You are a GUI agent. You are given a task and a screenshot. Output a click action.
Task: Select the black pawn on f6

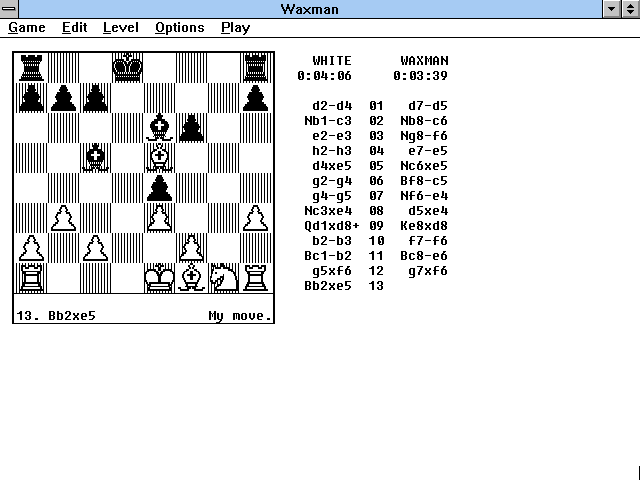pyautogui.click(x=191, y=128)
